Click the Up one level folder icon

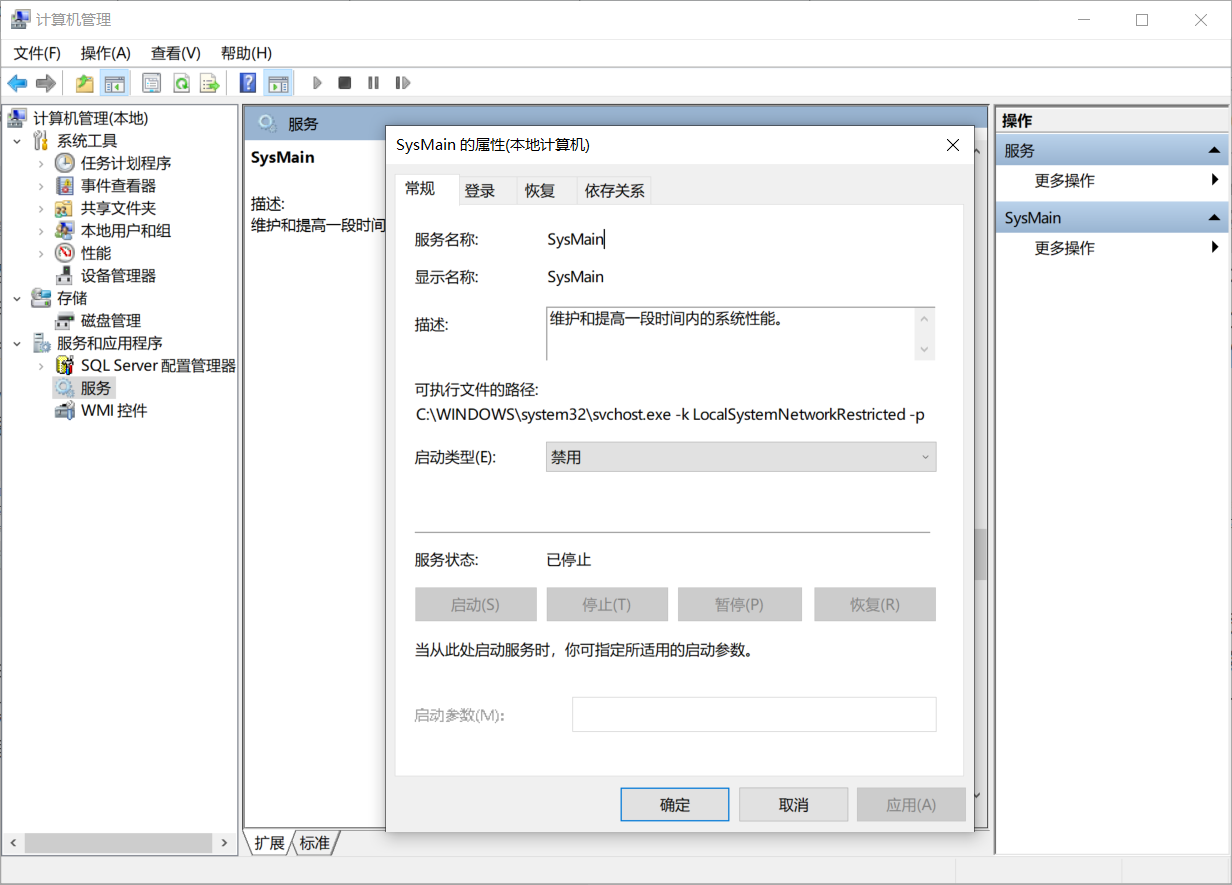pyautogui.click(x=85, y=83)
